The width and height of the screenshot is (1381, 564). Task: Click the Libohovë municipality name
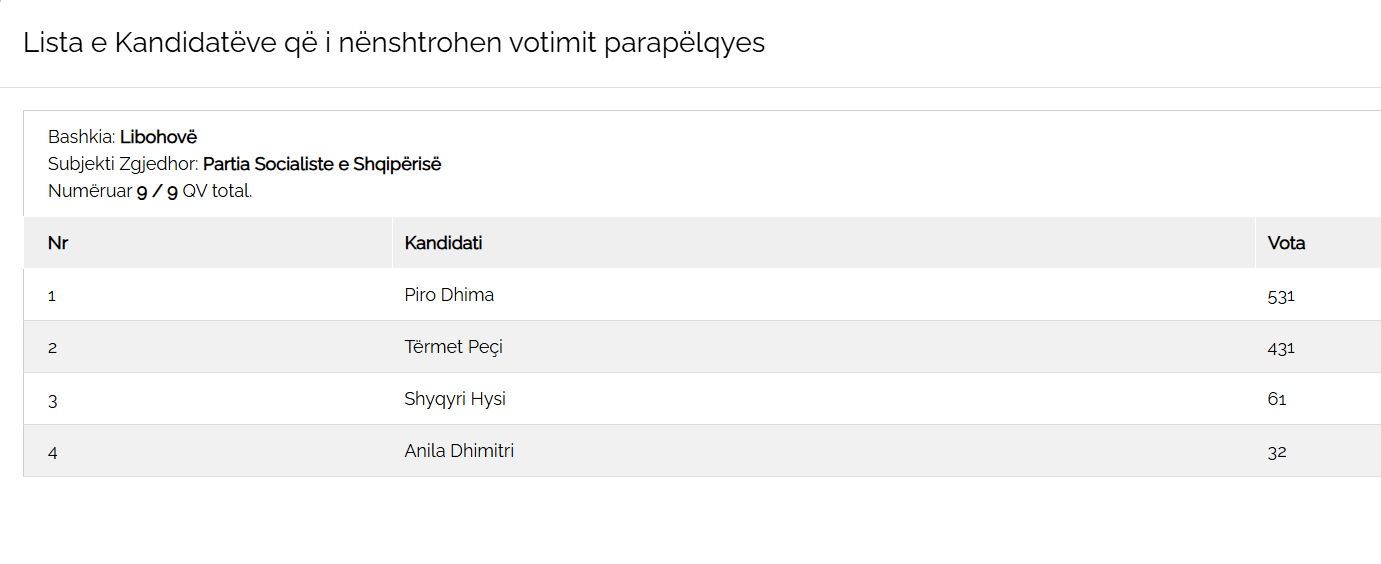158,137
